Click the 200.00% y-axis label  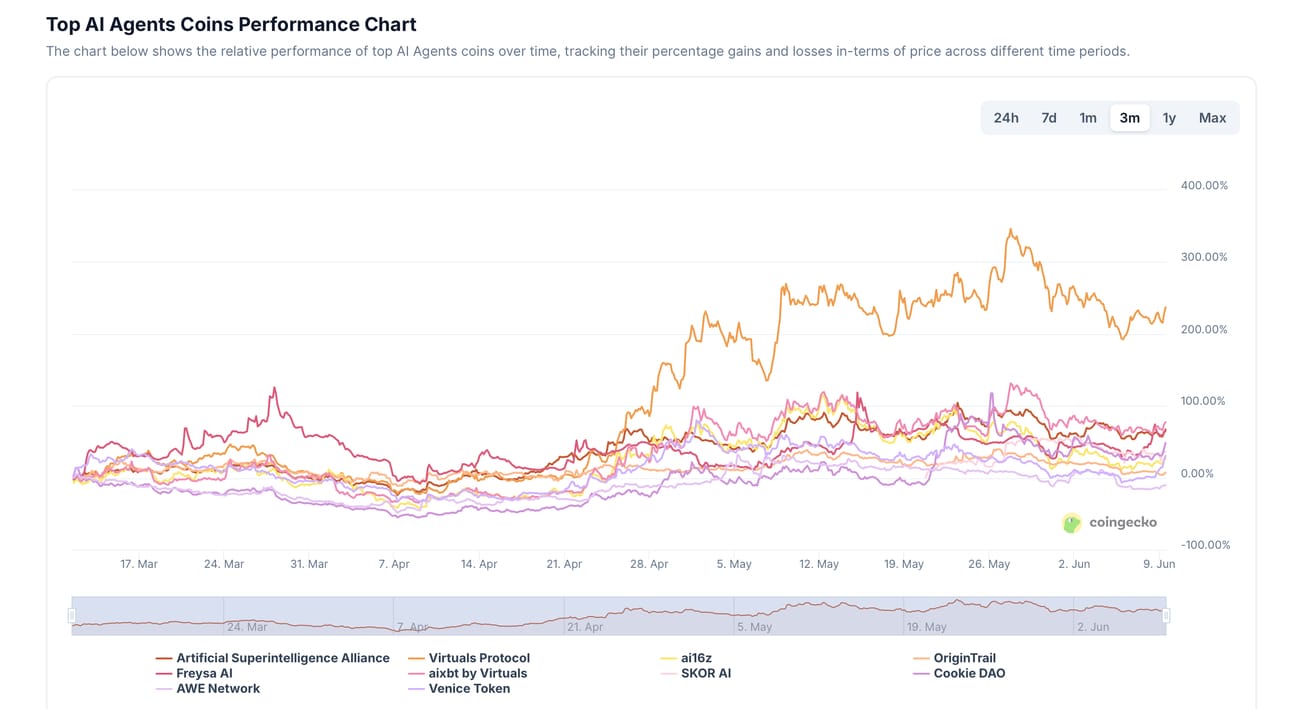point(1204,330)
